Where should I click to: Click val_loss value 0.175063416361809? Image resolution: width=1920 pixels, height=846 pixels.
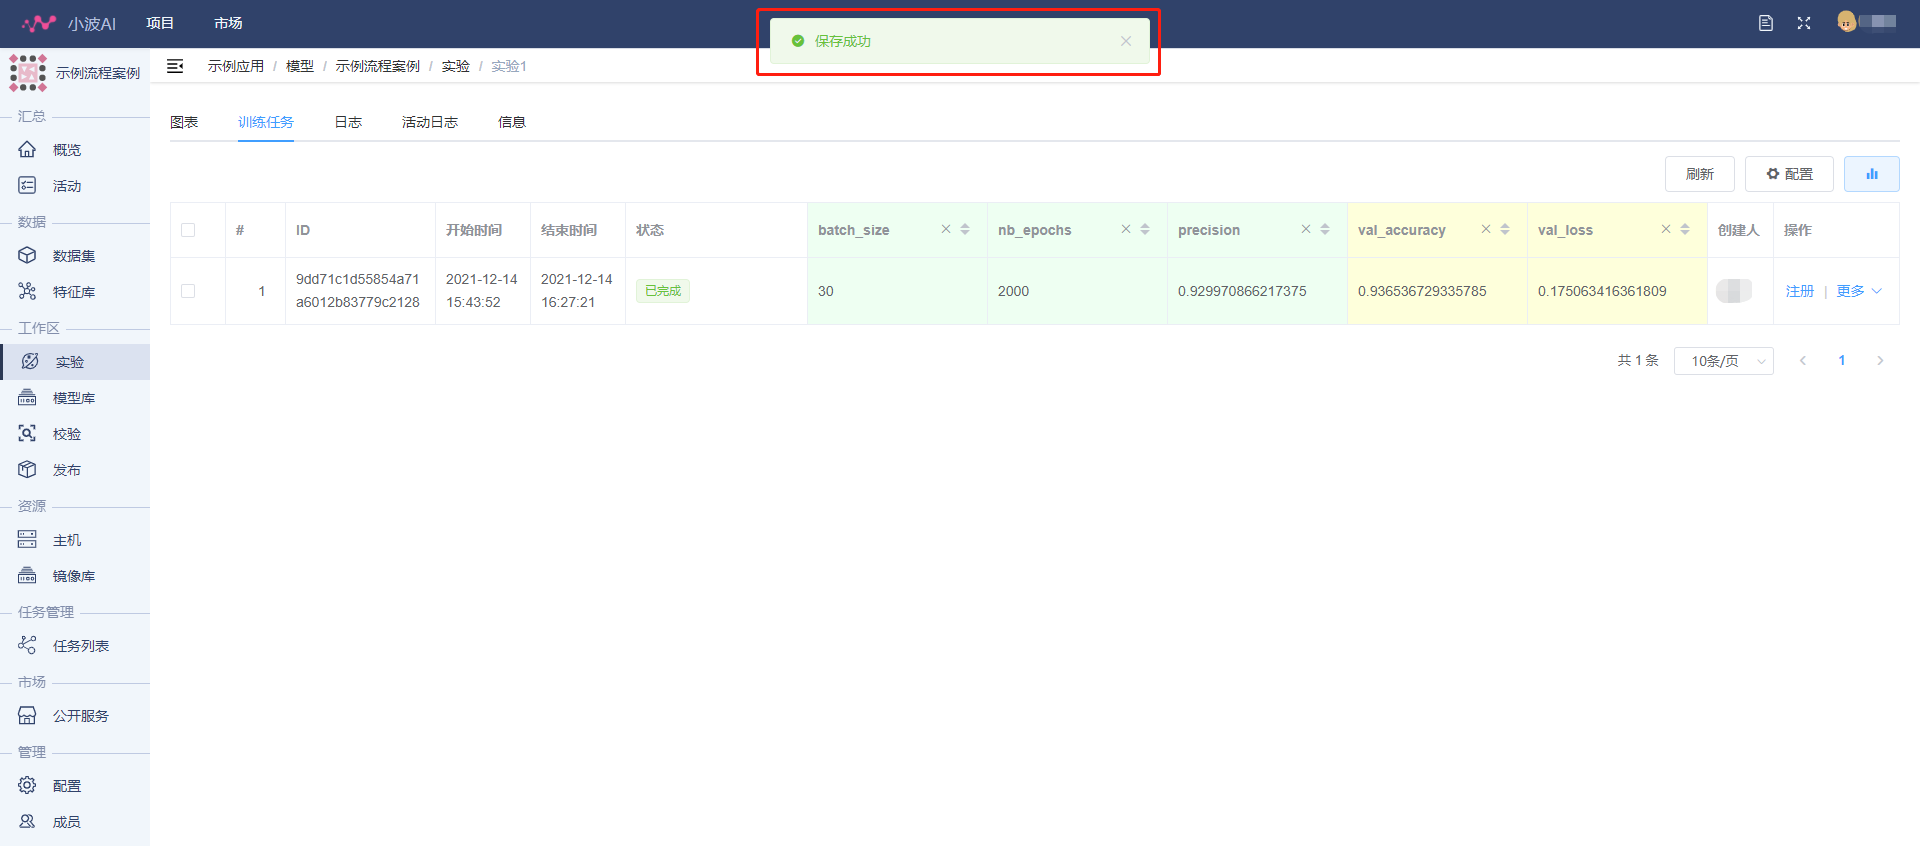[1602, 291]
